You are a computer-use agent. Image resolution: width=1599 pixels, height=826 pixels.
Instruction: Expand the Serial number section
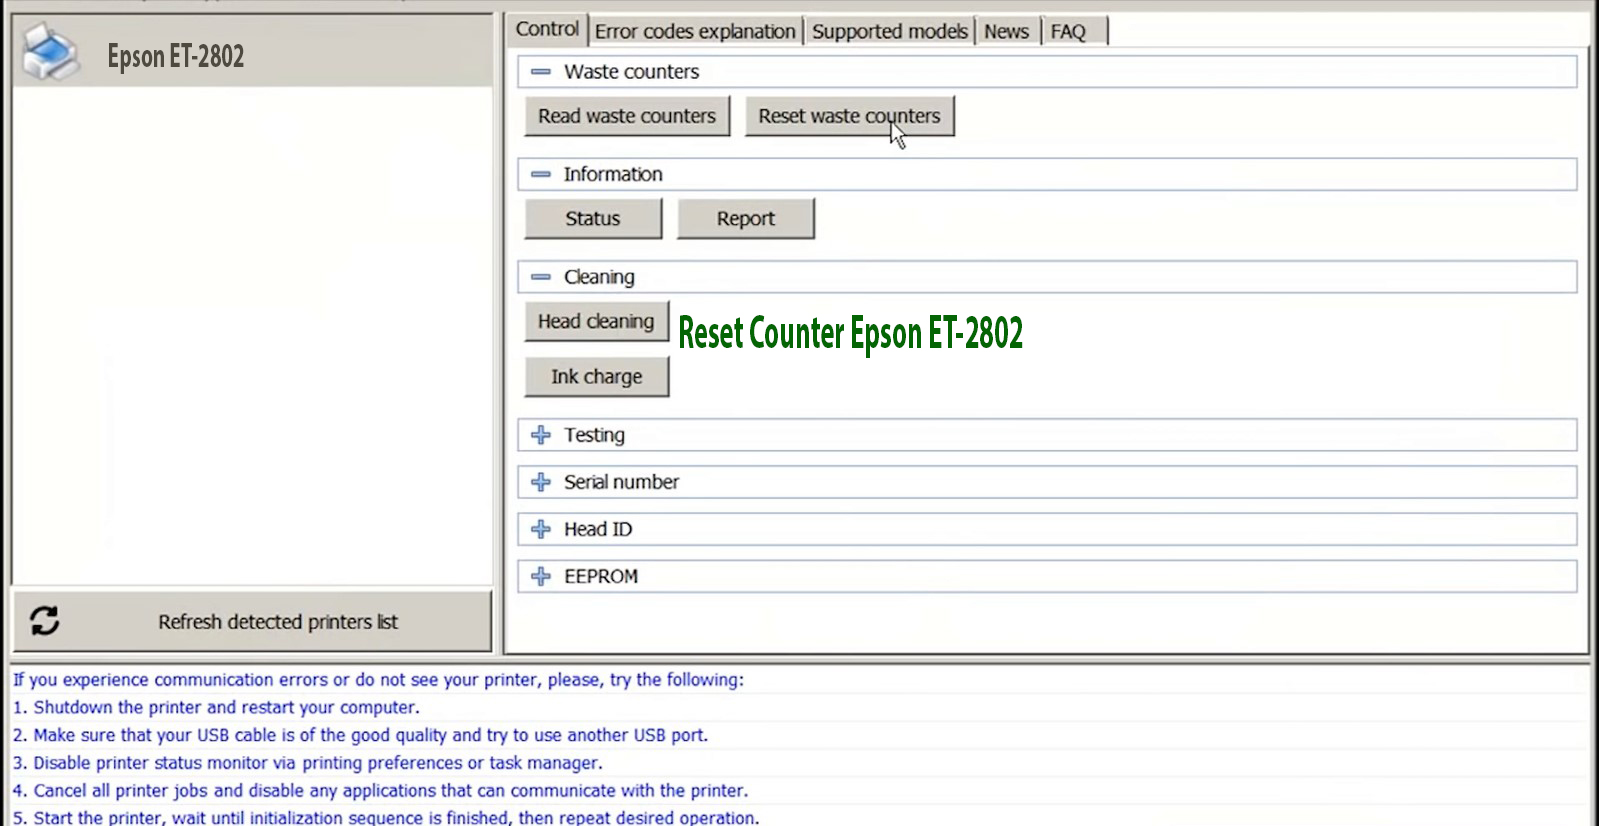[541, 482]
